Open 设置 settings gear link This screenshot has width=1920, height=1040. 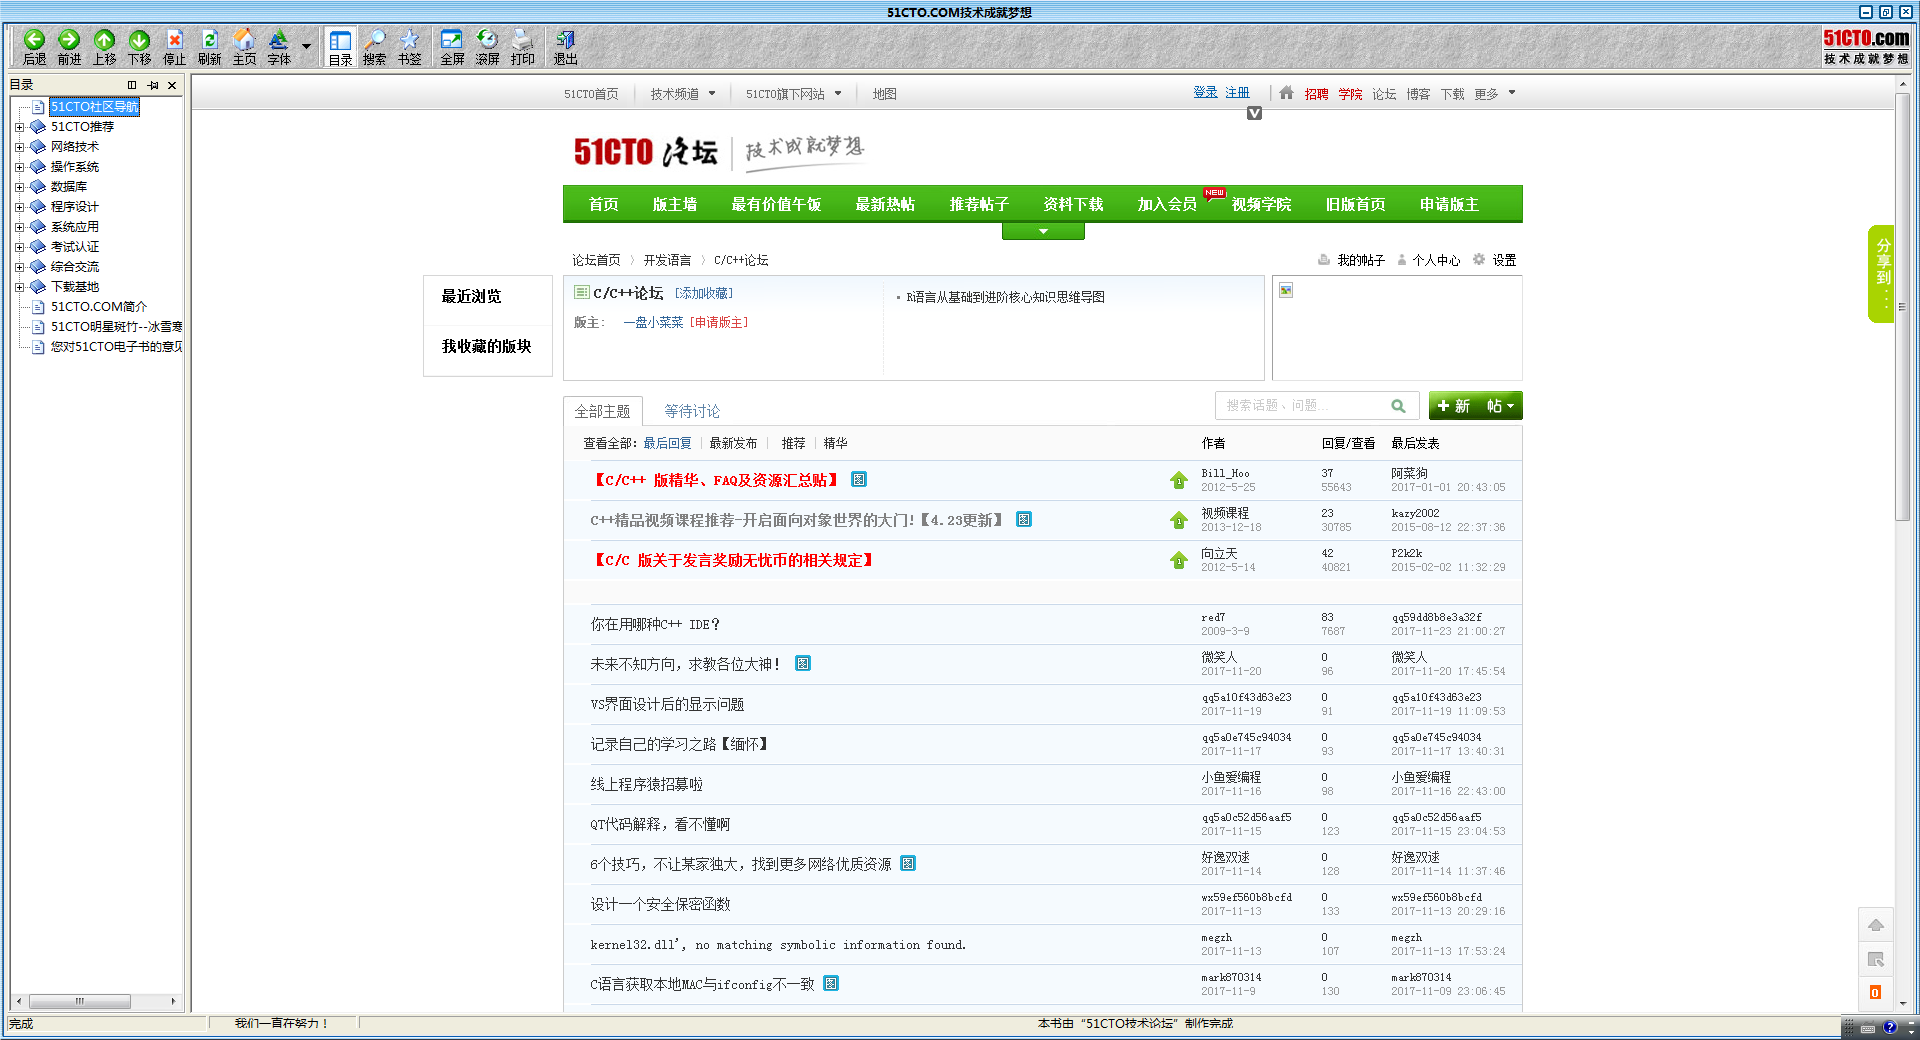1494,260
